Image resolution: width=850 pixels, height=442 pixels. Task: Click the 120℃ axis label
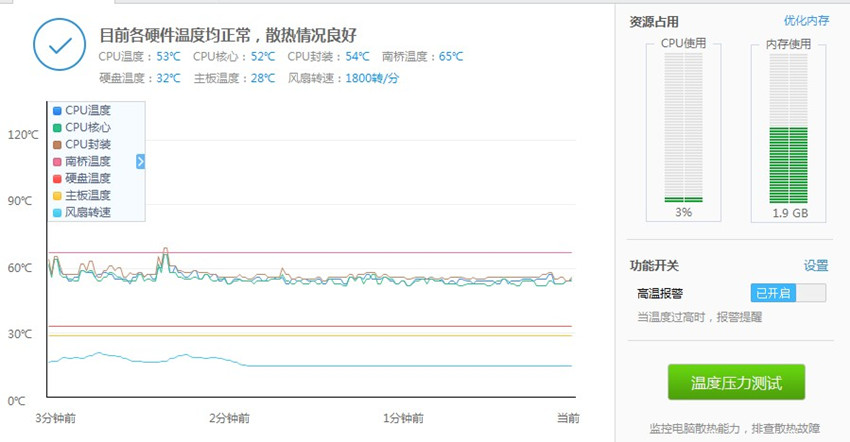tap(23, 134)
